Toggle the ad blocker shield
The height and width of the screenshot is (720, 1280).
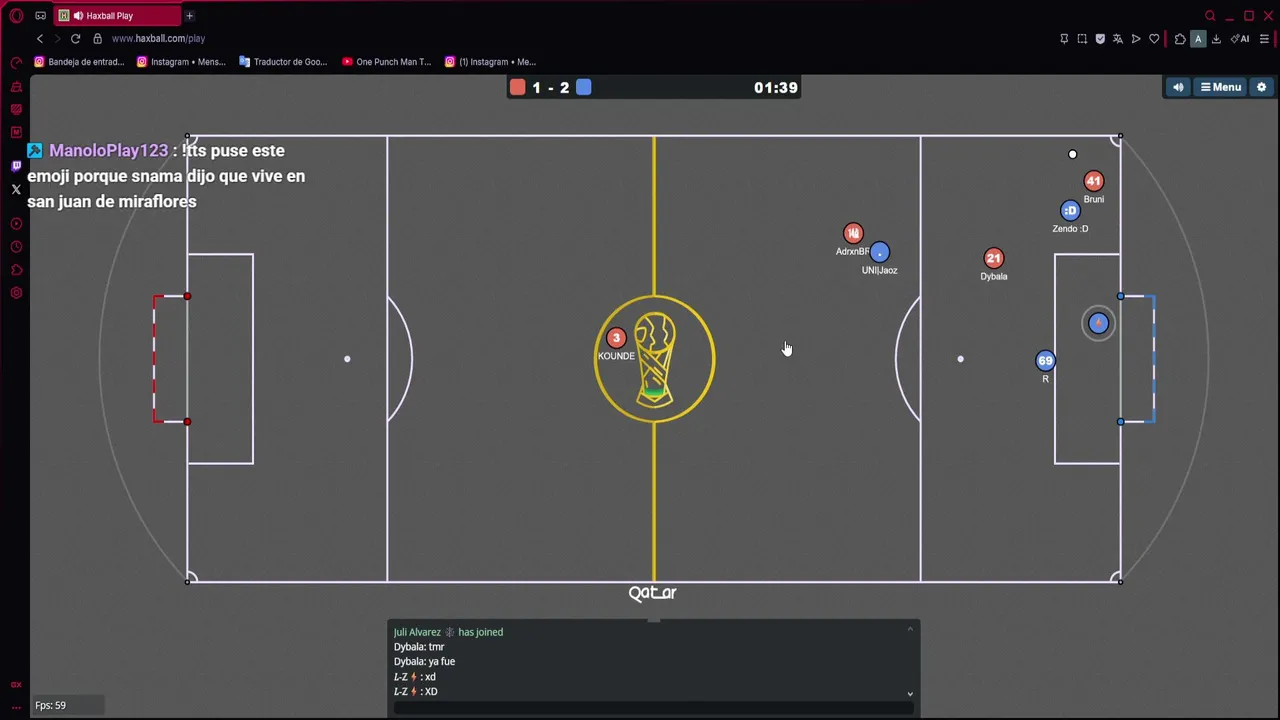click(1100, 39)
